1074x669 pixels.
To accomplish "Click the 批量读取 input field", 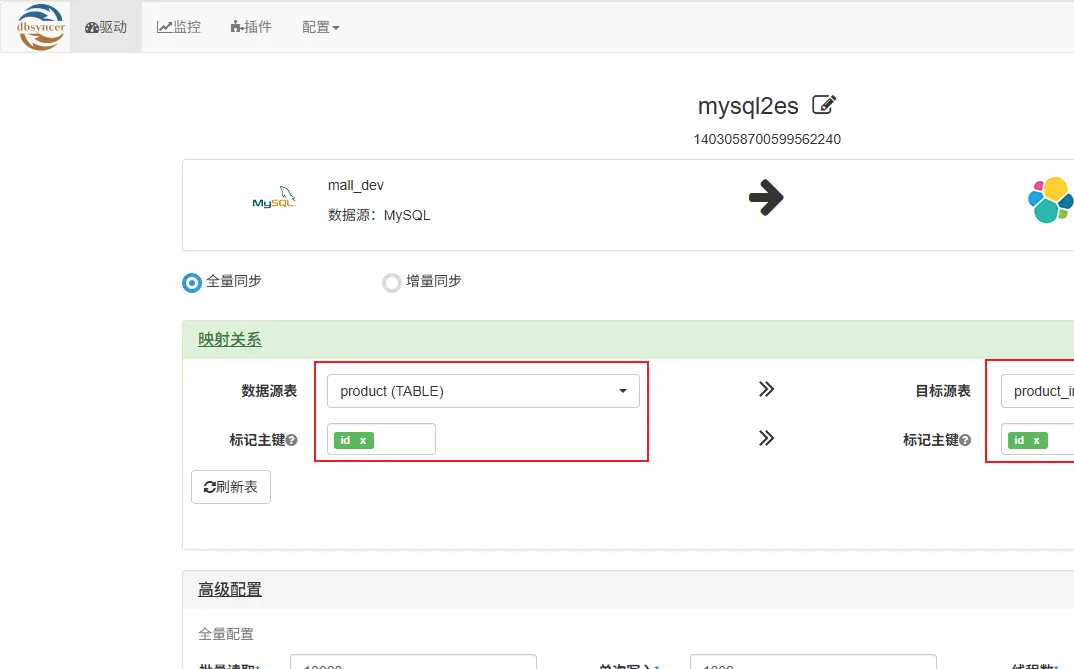I will pos(413,663).
